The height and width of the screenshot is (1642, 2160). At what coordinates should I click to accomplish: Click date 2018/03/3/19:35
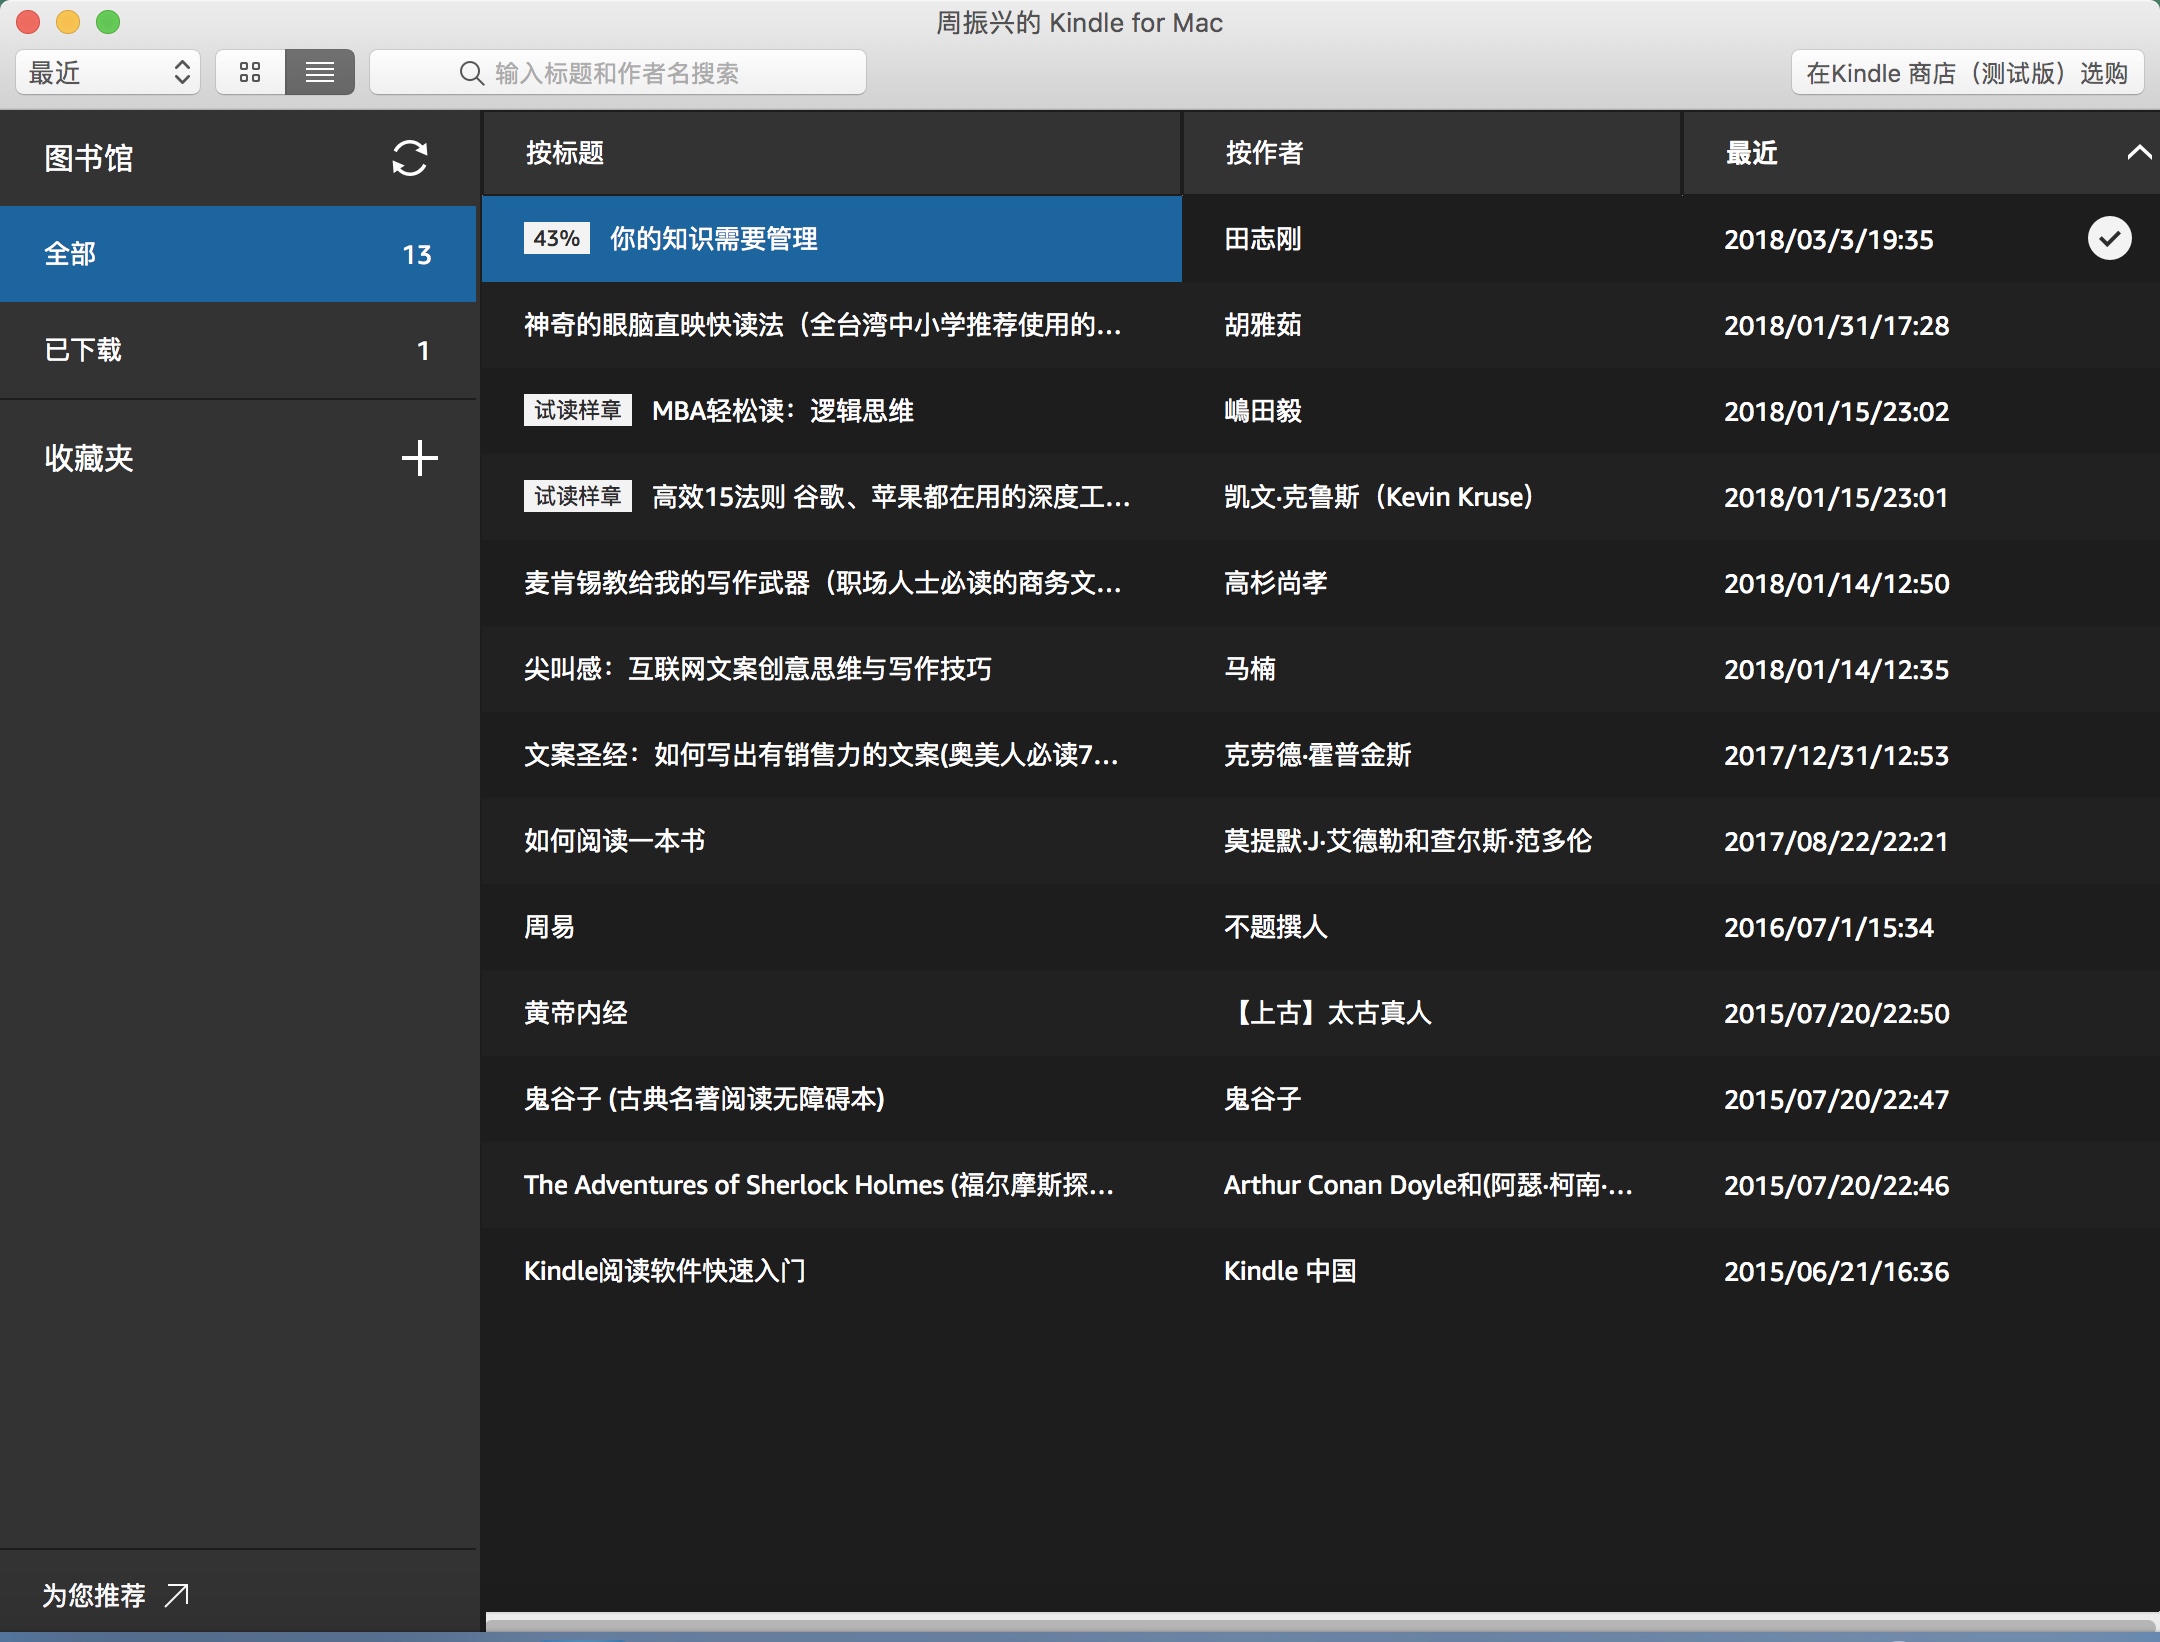point(1829,240)
